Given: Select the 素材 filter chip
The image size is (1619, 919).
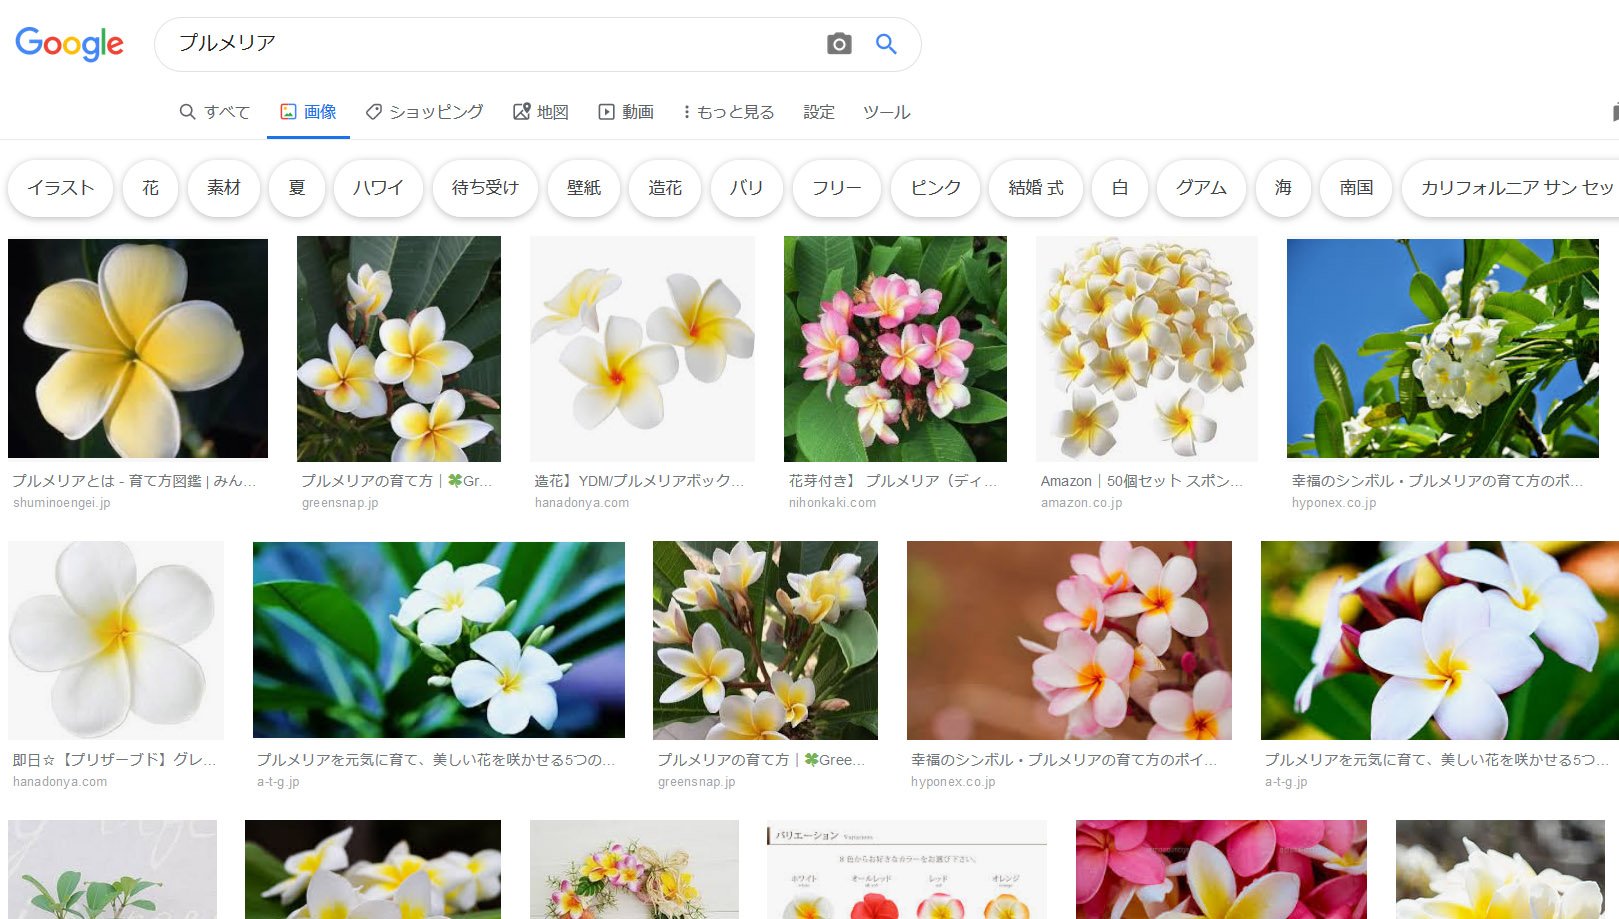Looking at the screenshot, I should click(224, 188).
